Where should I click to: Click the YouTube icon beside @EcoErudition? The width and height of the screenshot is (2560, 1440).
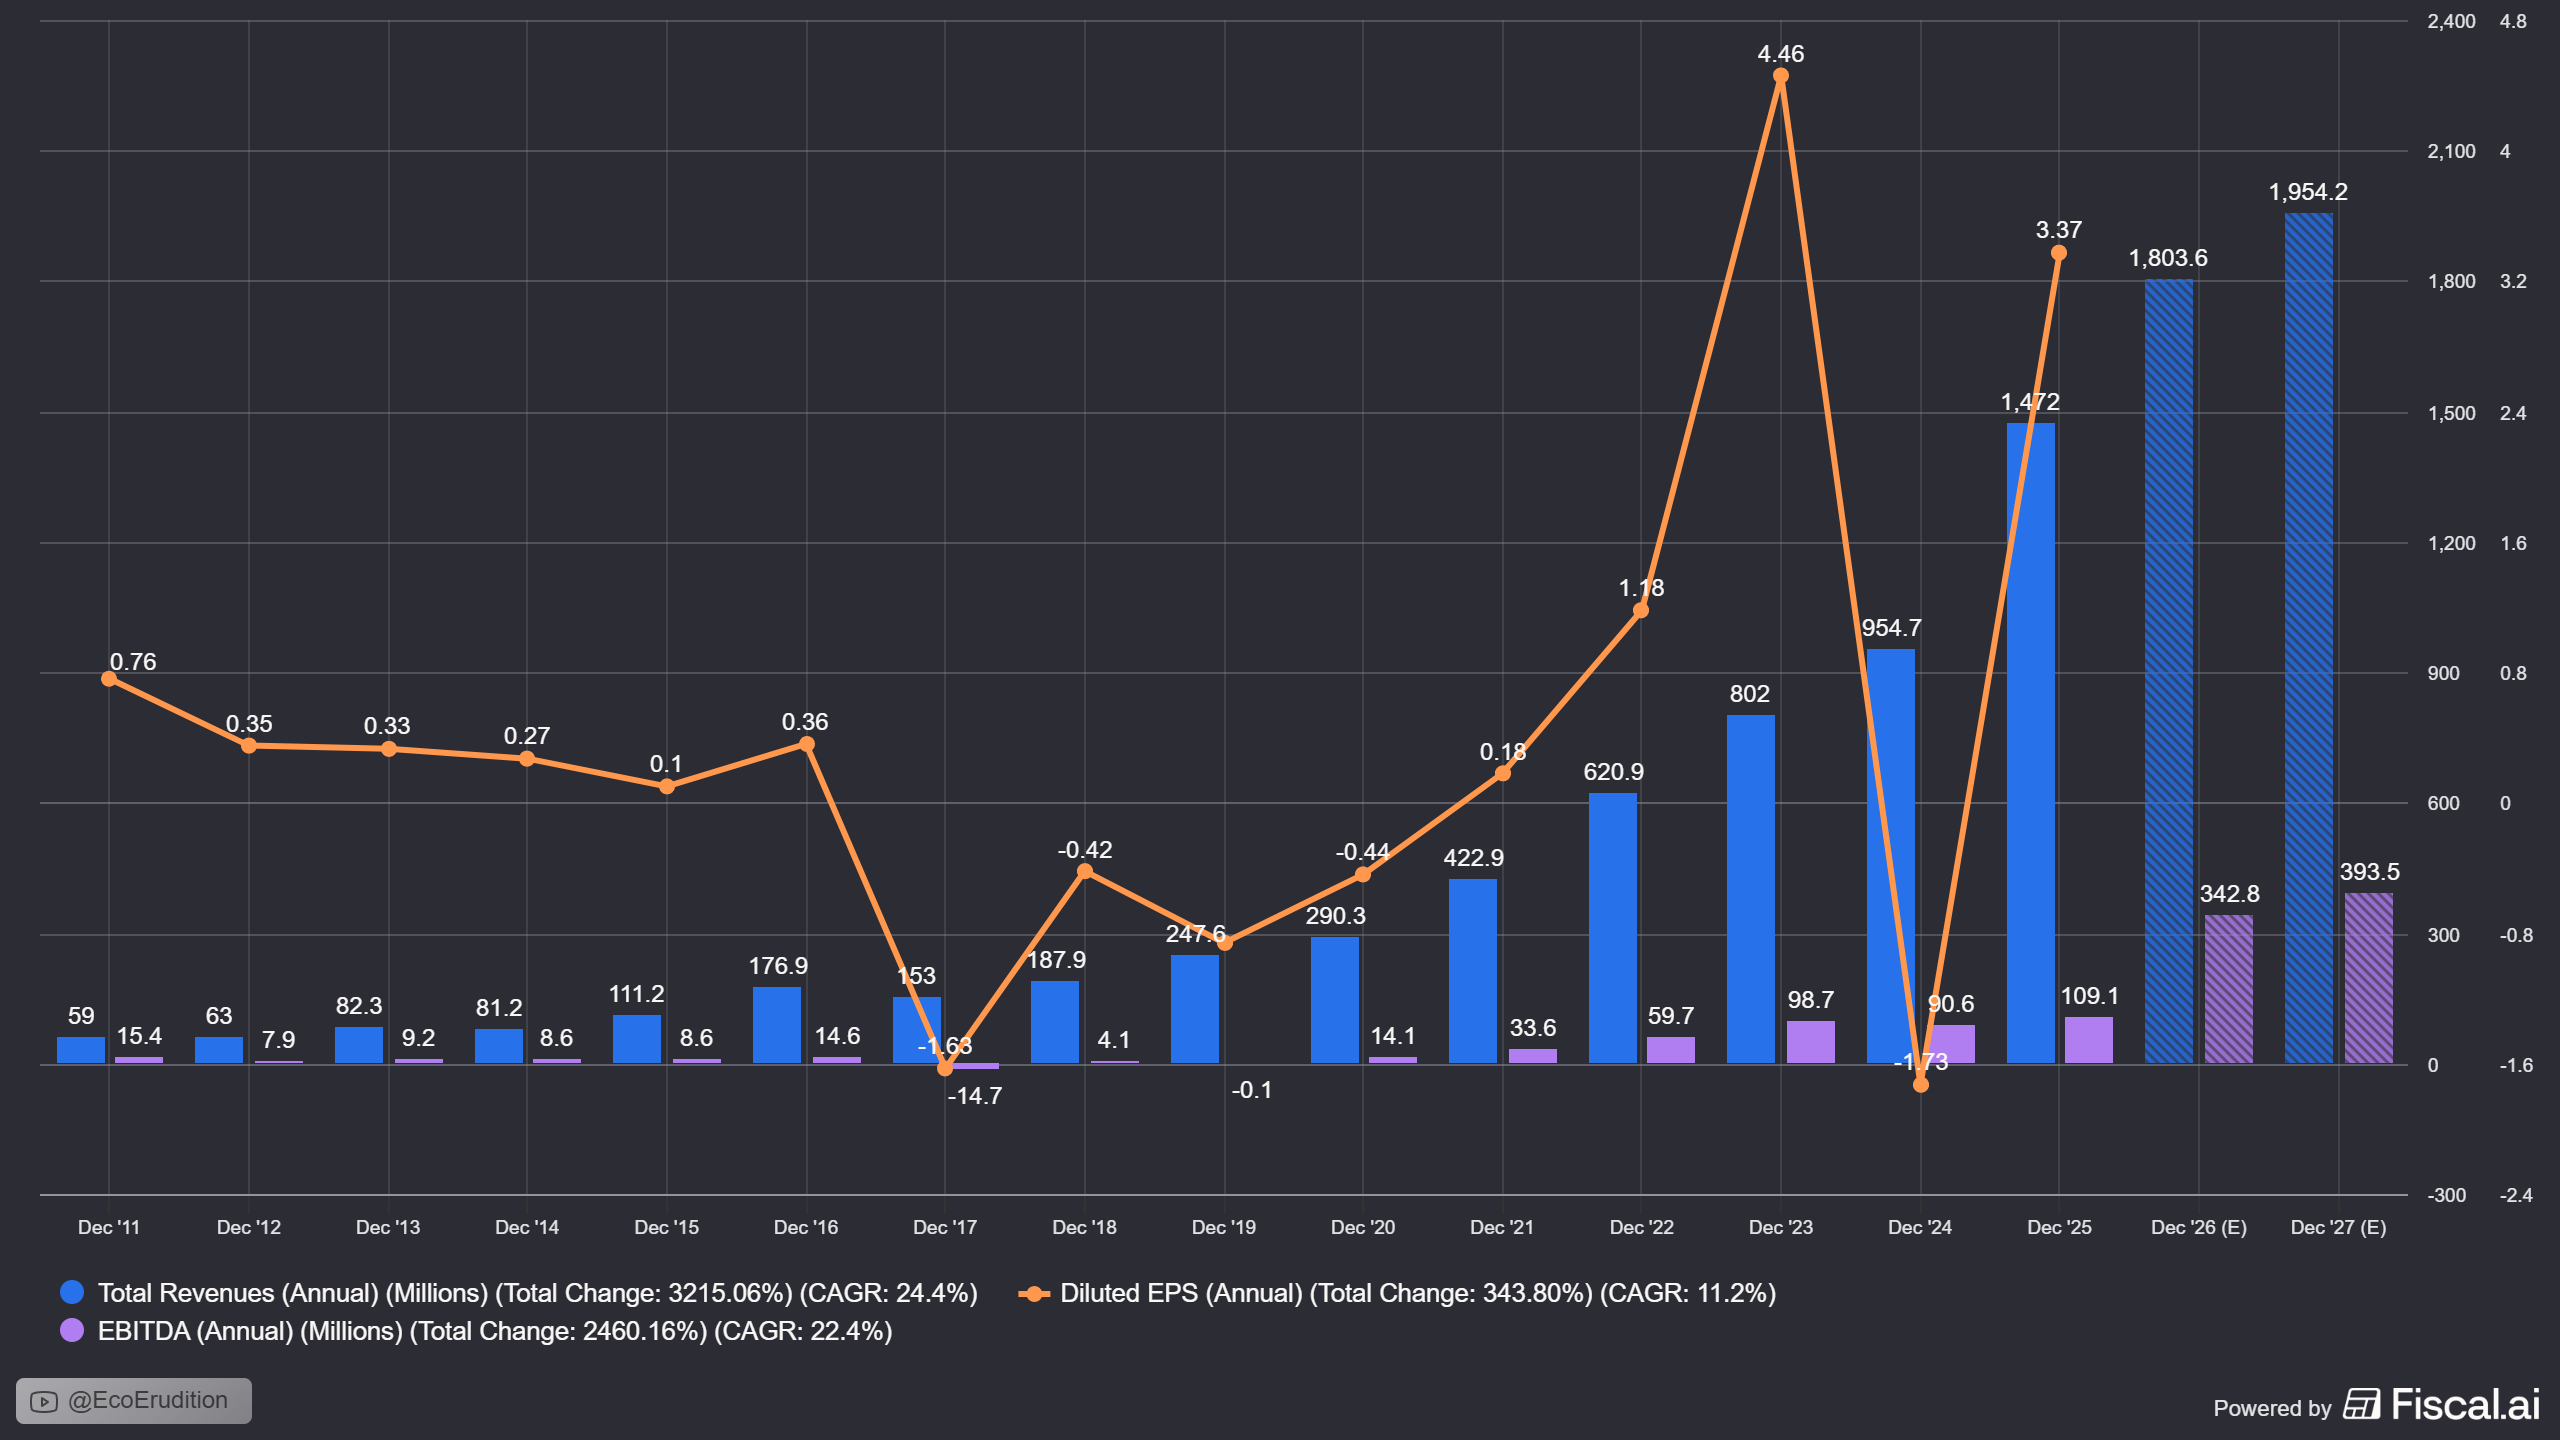44,1401
